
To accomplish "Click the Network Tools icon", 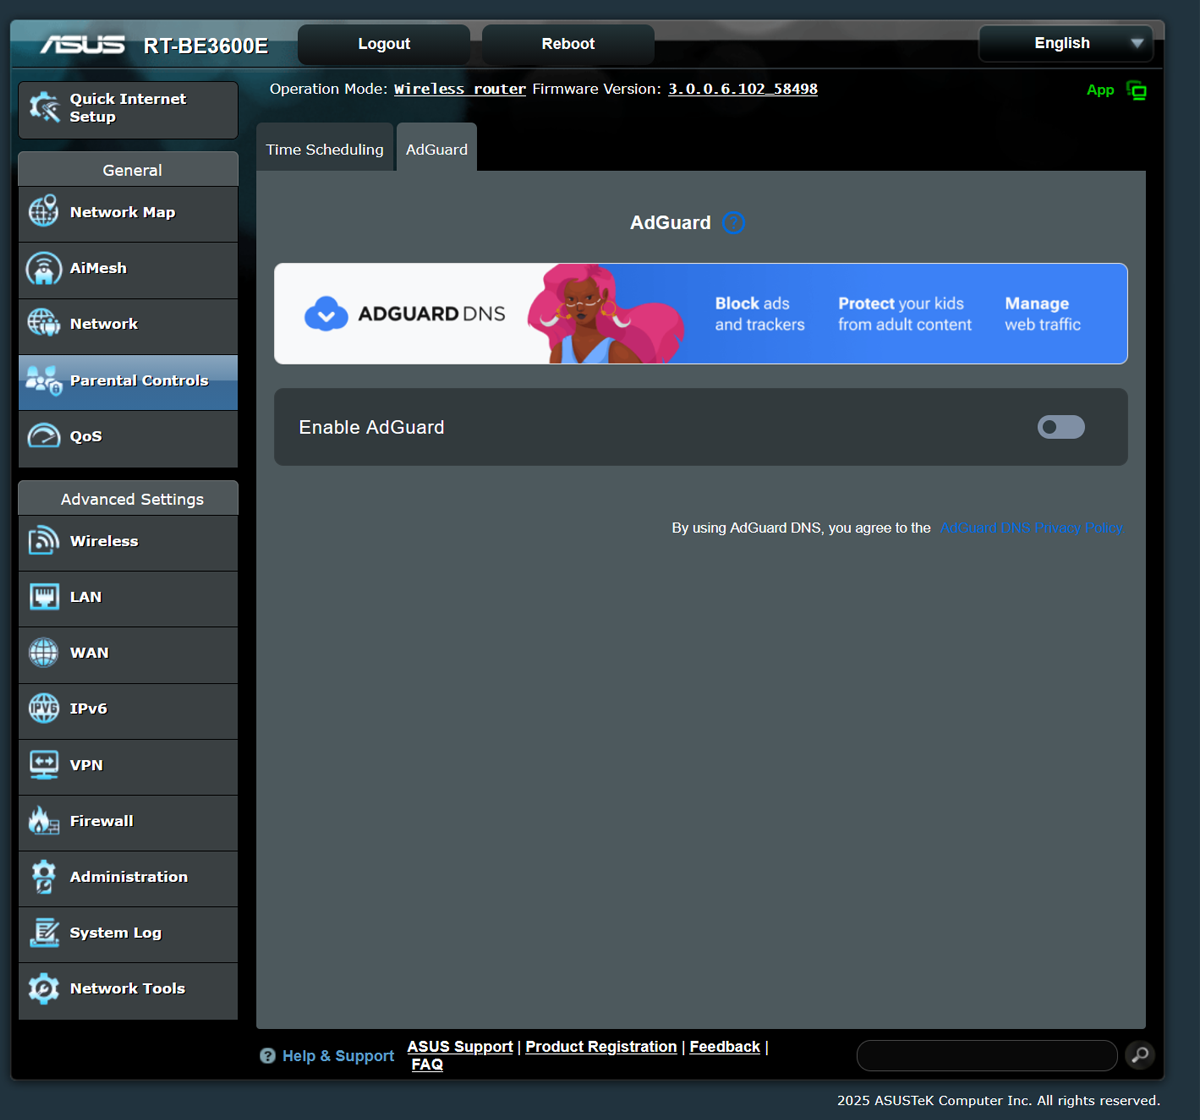I will 43,988.
